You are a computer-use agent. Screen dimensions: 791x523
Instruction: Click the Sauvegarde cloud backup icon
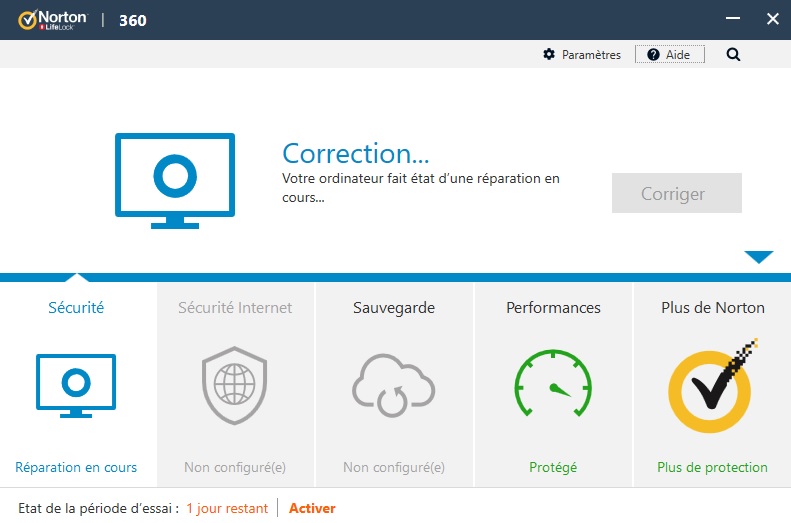pos(393,385)
